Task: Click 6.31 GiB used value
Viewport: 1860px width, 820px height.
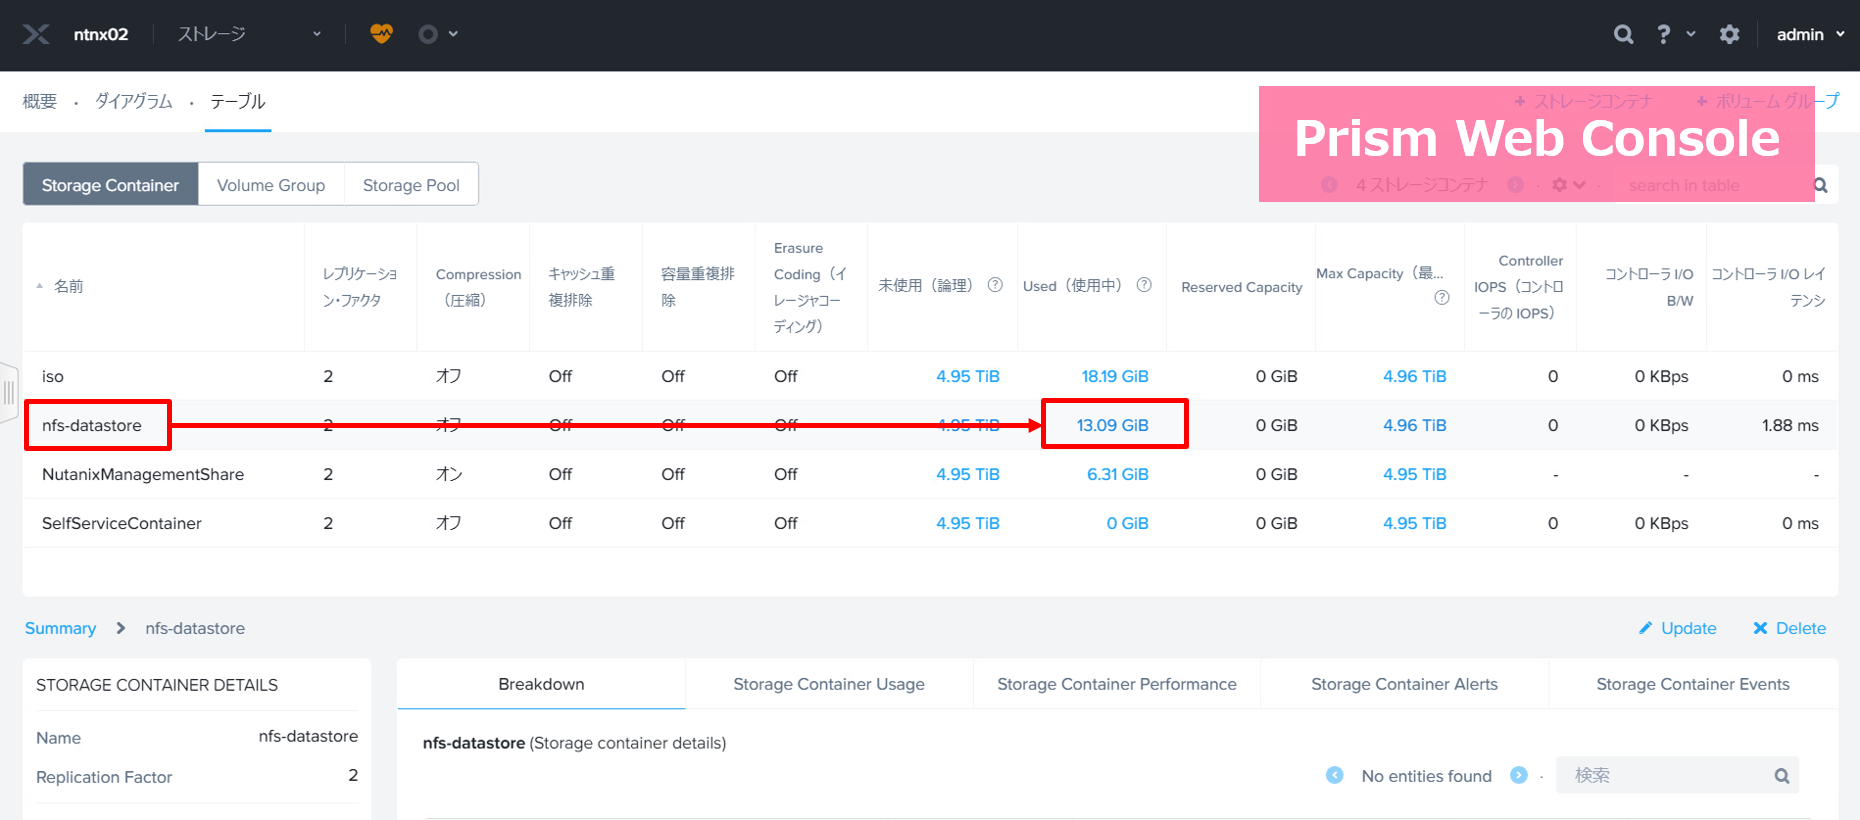Action: (x=1118, y=474)
